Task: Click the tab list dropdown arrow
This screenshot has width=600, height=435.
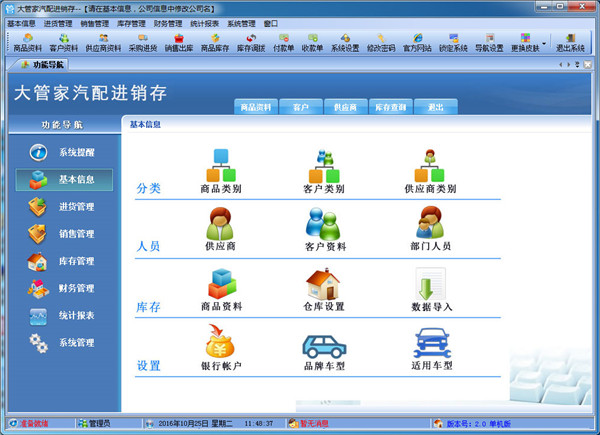Action: tap(577, 65)
